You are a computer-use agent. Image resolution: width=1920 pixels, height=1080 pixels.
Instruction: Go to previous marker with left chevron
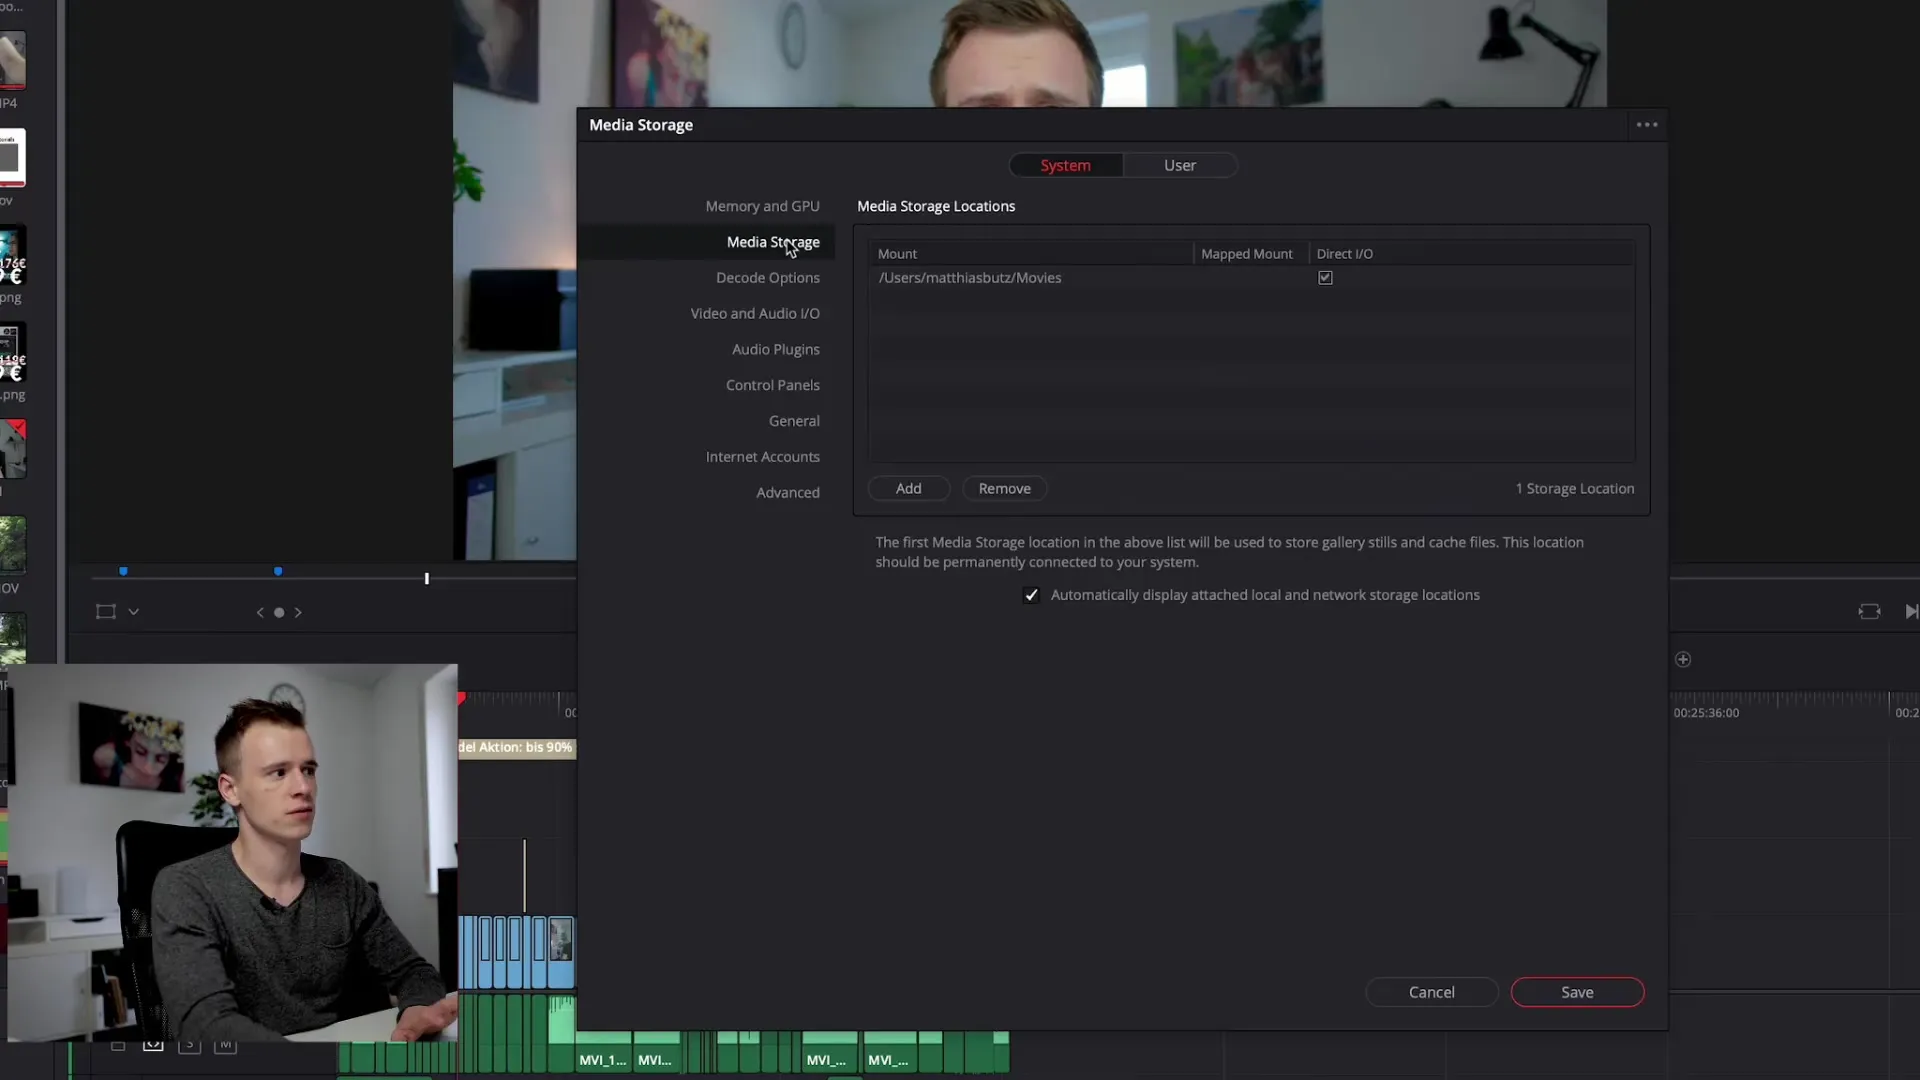[x=260, y=613]
